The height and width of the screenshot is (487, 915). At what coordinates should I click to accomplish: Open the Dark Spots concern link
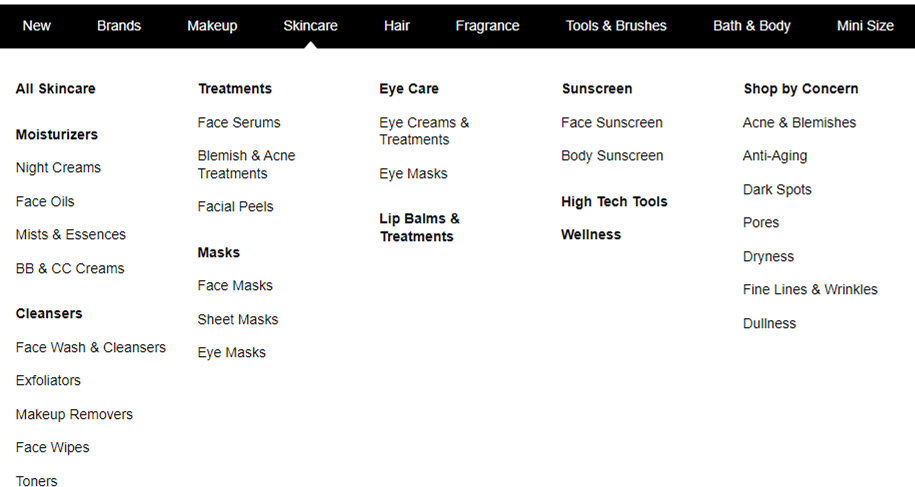pos(777,190)
